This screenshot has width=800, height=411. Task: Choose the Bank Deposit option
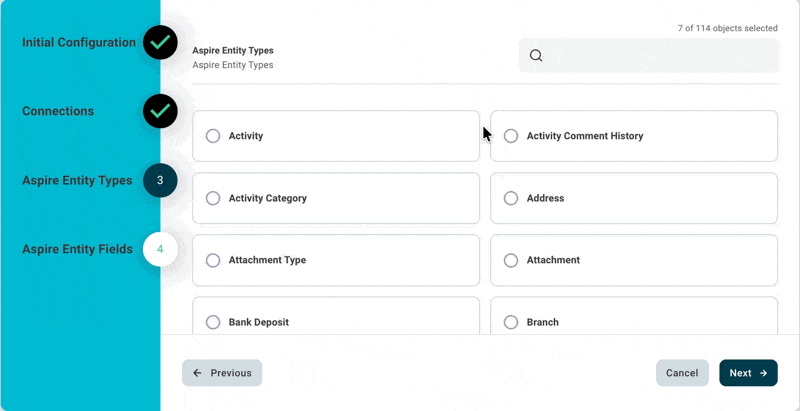(213, 322)
